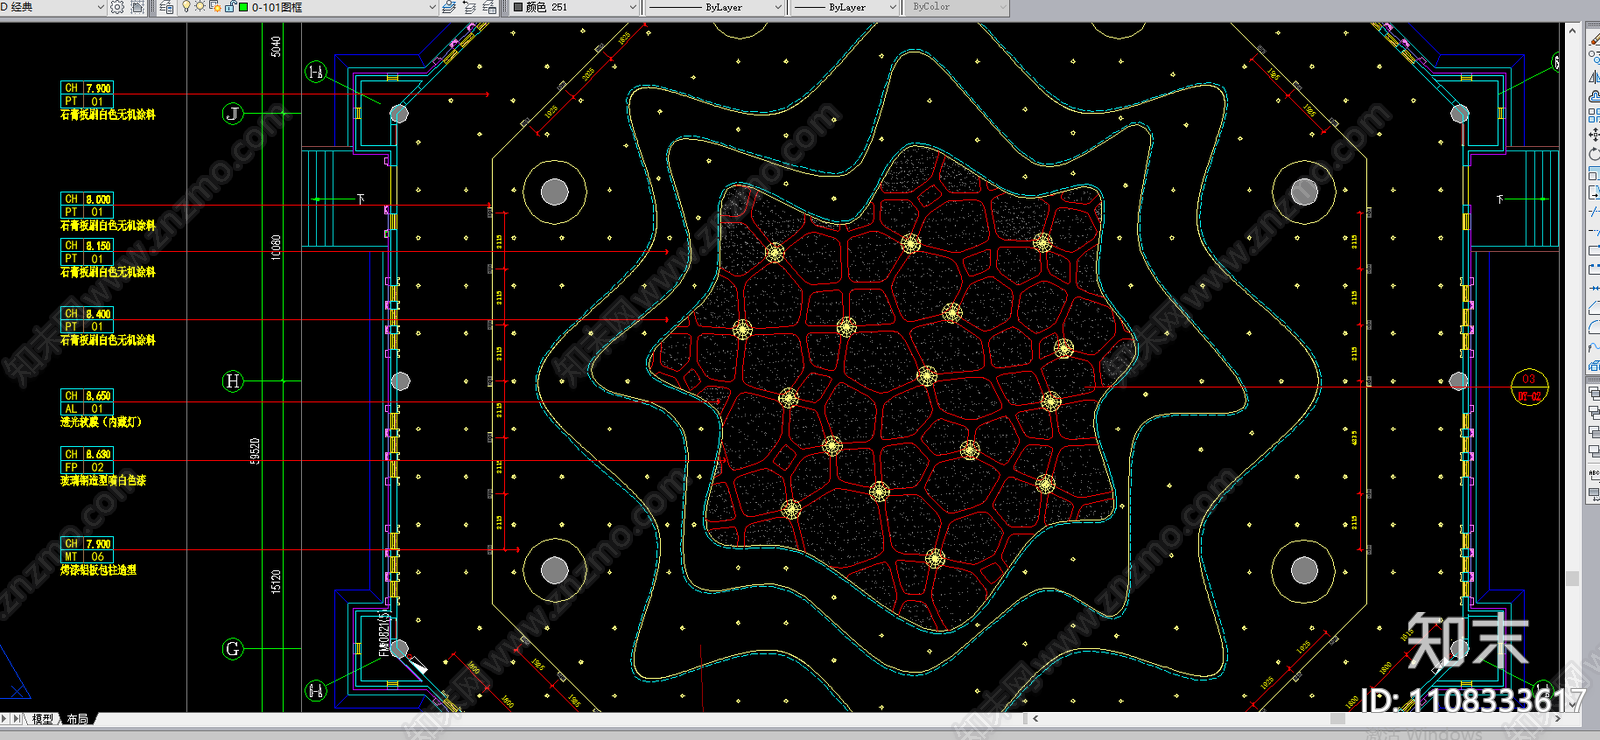The width and height of the screenshot is (1600, 740).
Task: Toggle viewport freeze icon for current layer
Action: [x=214, y=7]
